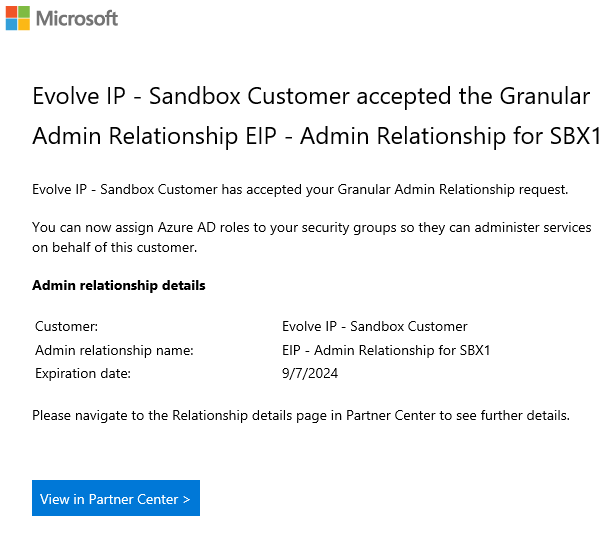The width and height of the screenshot is (614, 533).
Task: Click customer value 'Evolve IP - Sandbox Customer'
Action: tap(374, 326)
